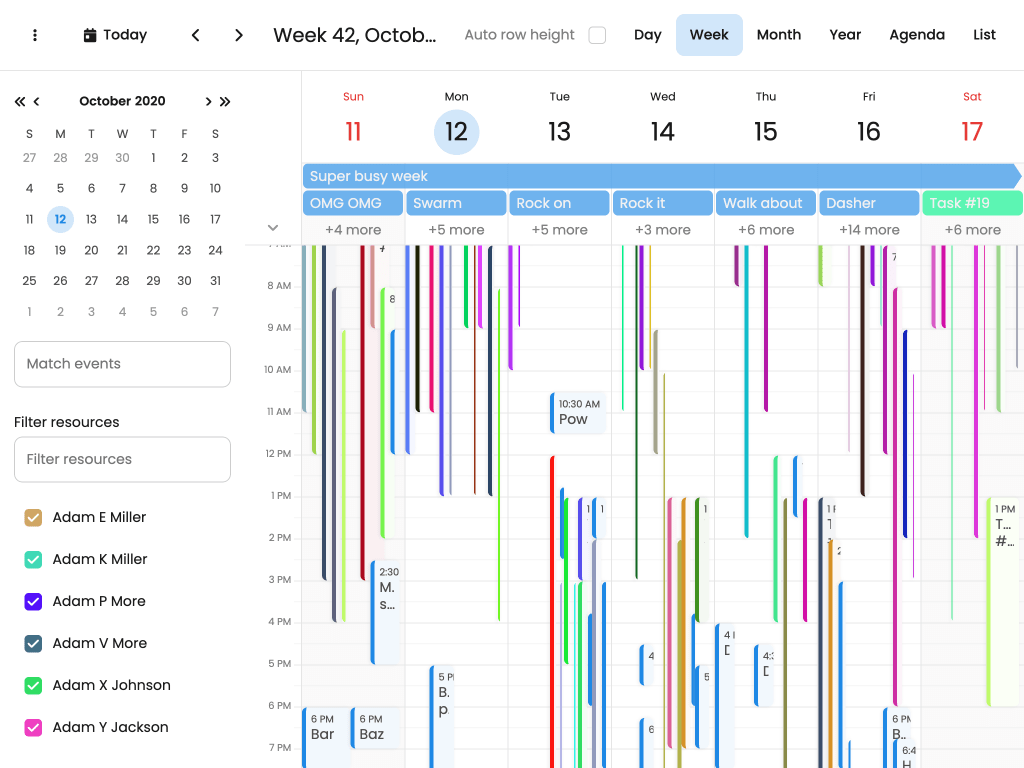Open the three-dot options menu
Image resolution: width=1024 pixels, height=768 pixels.
[x=35, y=35]
